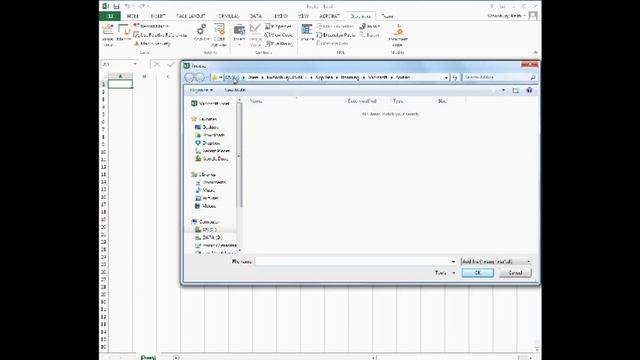Switch to the VIEW tab

tap(303, 16)
